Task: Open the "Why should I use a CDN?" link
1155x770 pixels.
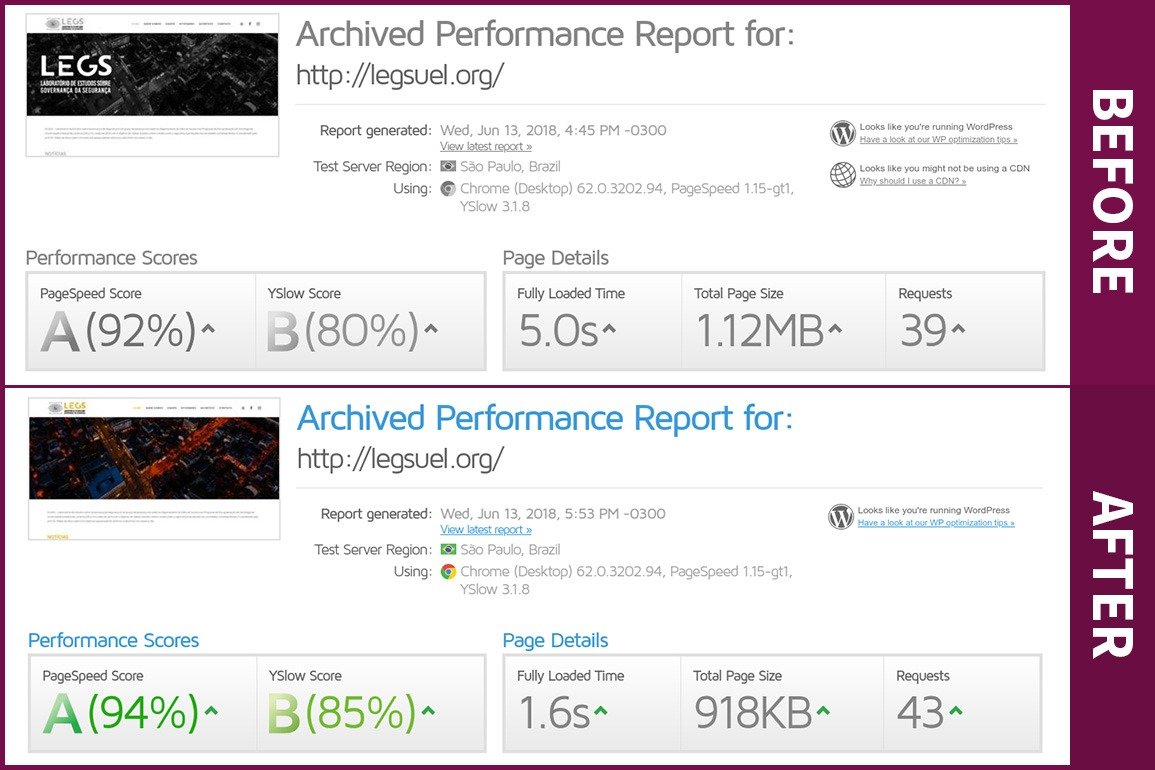Action: pos(912,181)
